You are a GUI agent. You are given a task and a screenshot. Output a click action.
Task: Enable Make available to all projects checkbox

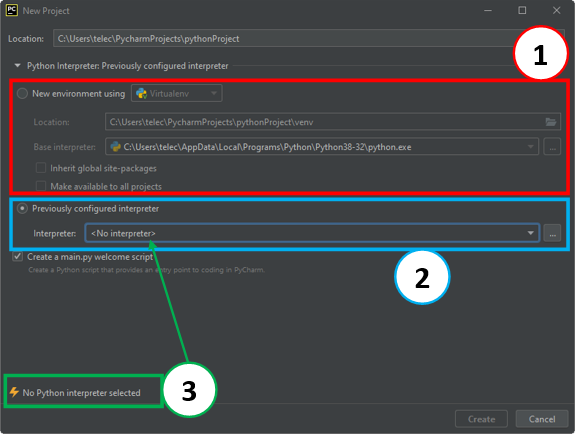(41, 186)
